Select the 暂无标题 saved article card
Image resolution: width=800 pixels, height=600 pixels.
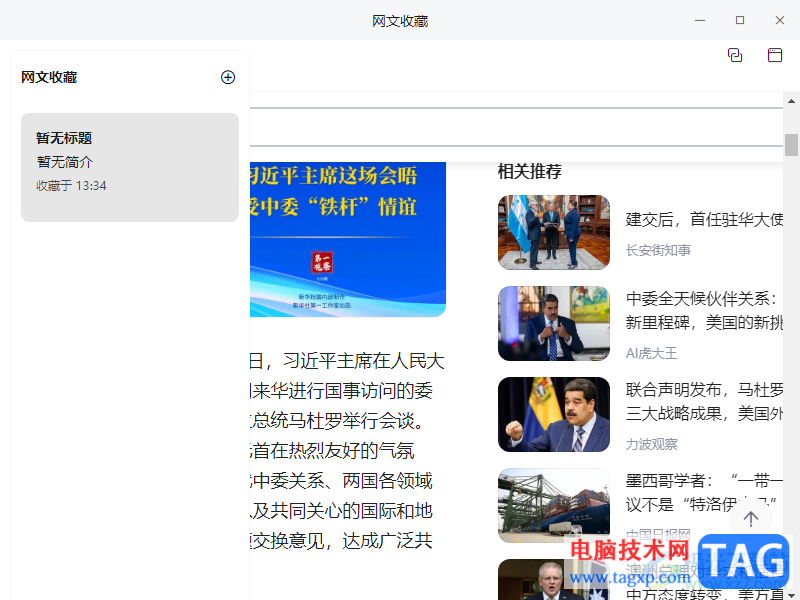point(130,167)
